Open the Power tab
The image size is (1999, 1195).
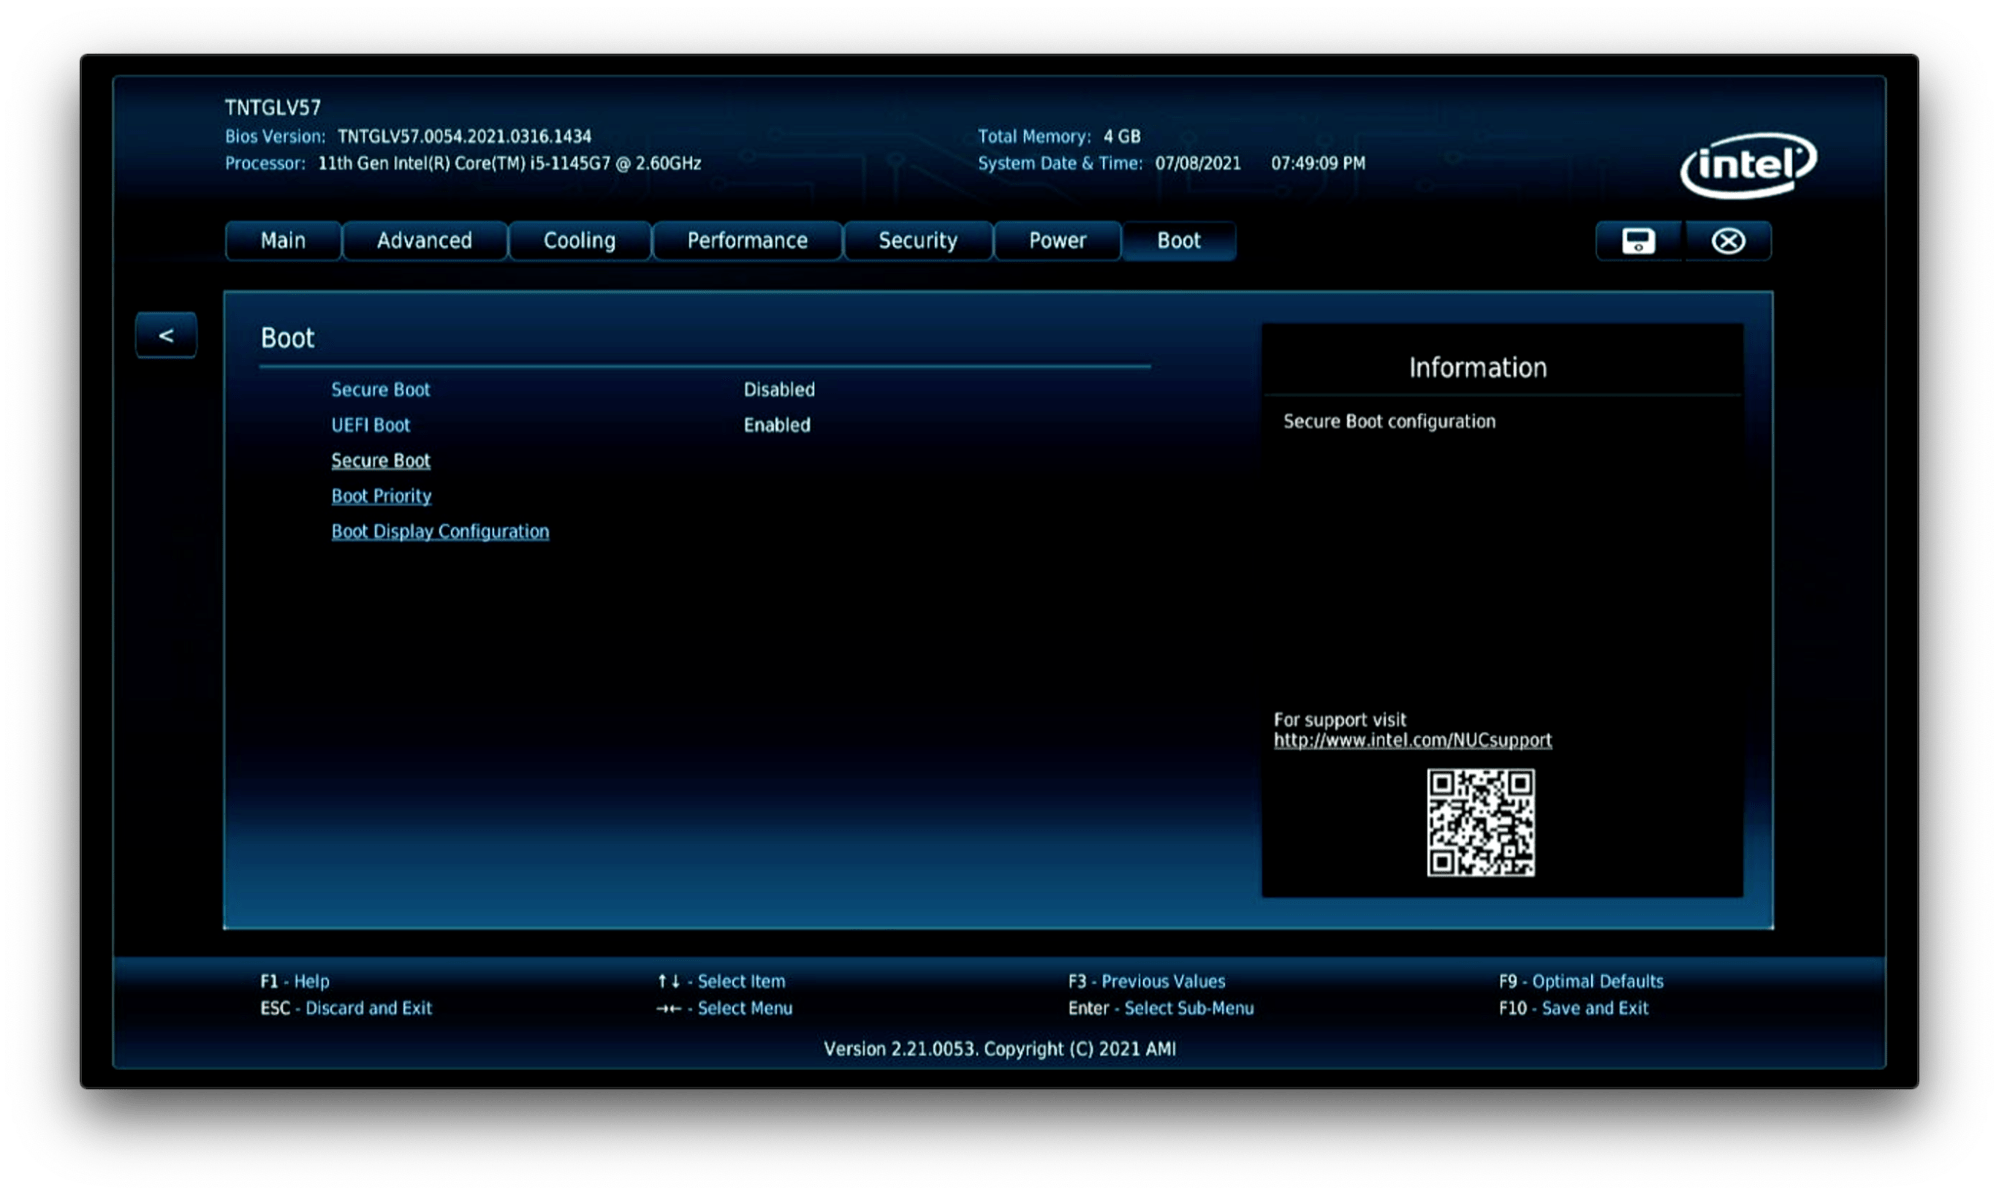point(1057,241)
